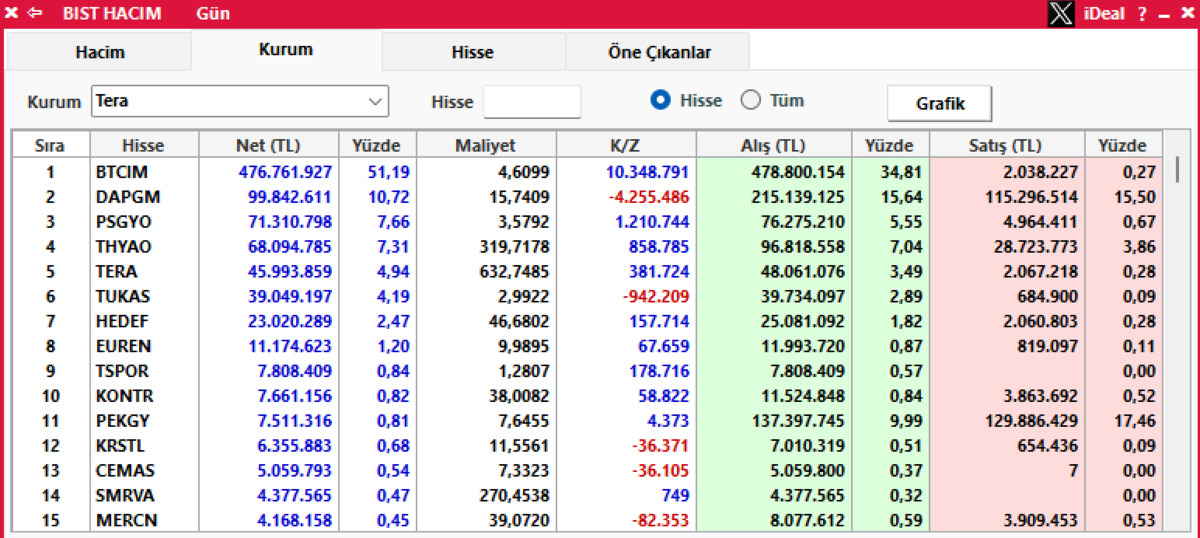Sort by the Maliyet column header
The height and width of the screenshot is (538, 1200).
pyautogui.click(x=487, y=146)
